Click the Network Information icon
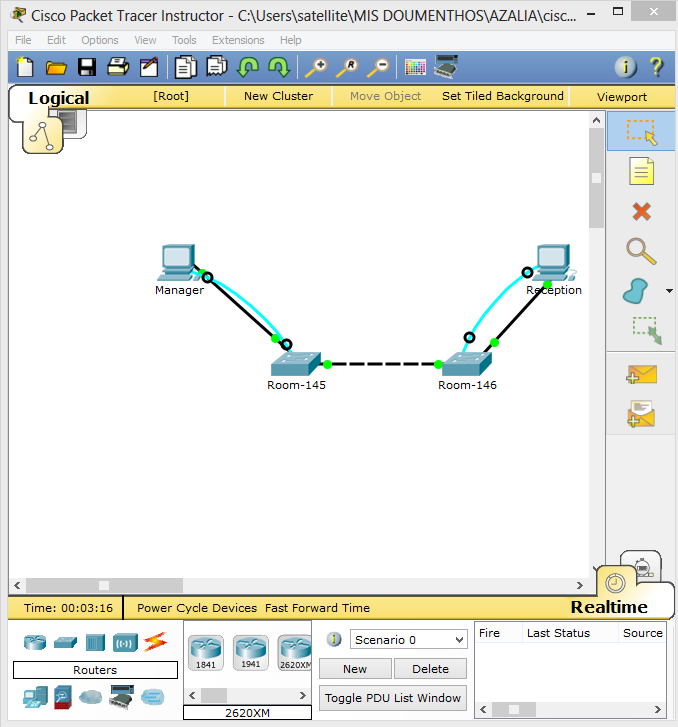 click(626, 67)
